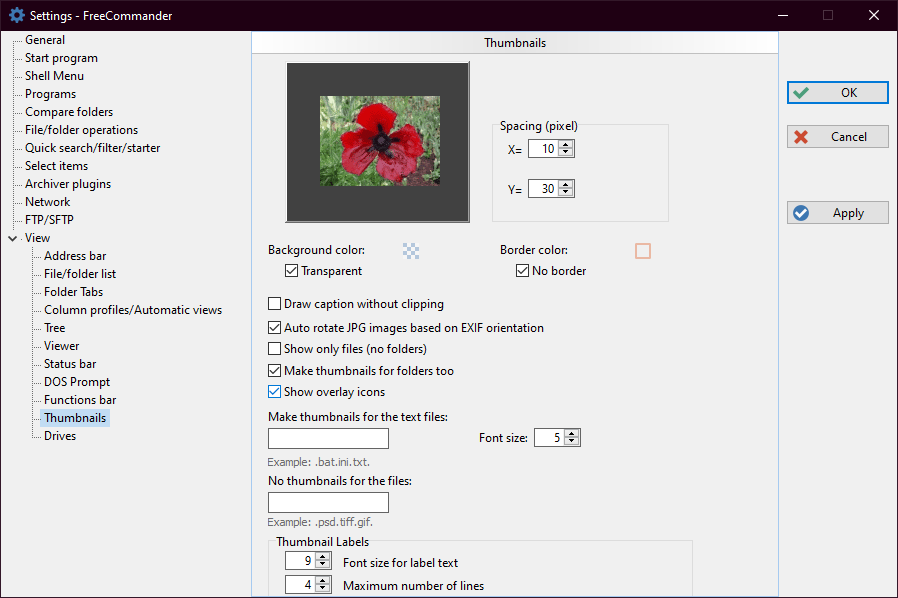Increase the text file Font size
The image size is (898, 598).
(x=572, y=434)
